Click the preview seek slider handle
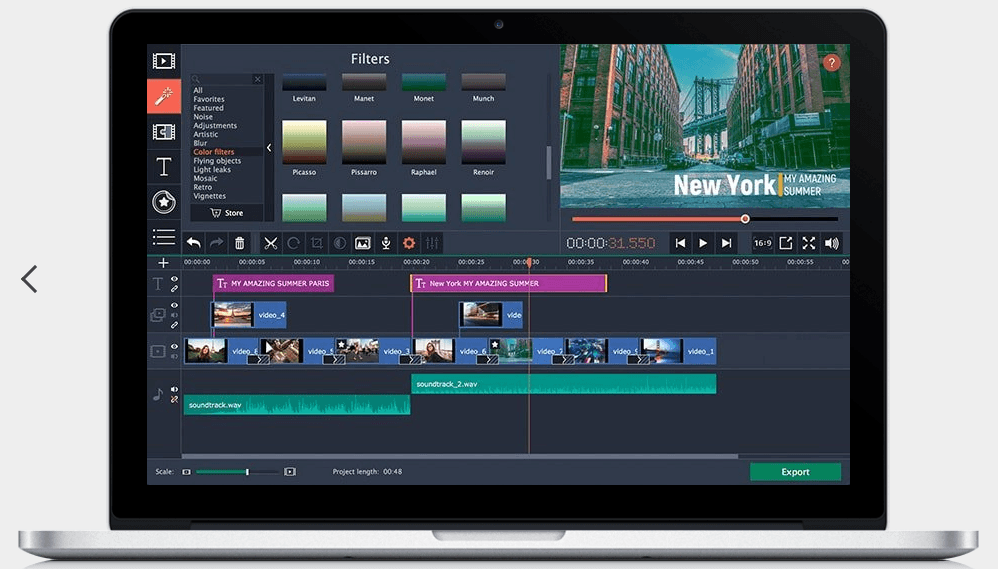This screenshot has height=569, width=998. click(x=745, y=219)
